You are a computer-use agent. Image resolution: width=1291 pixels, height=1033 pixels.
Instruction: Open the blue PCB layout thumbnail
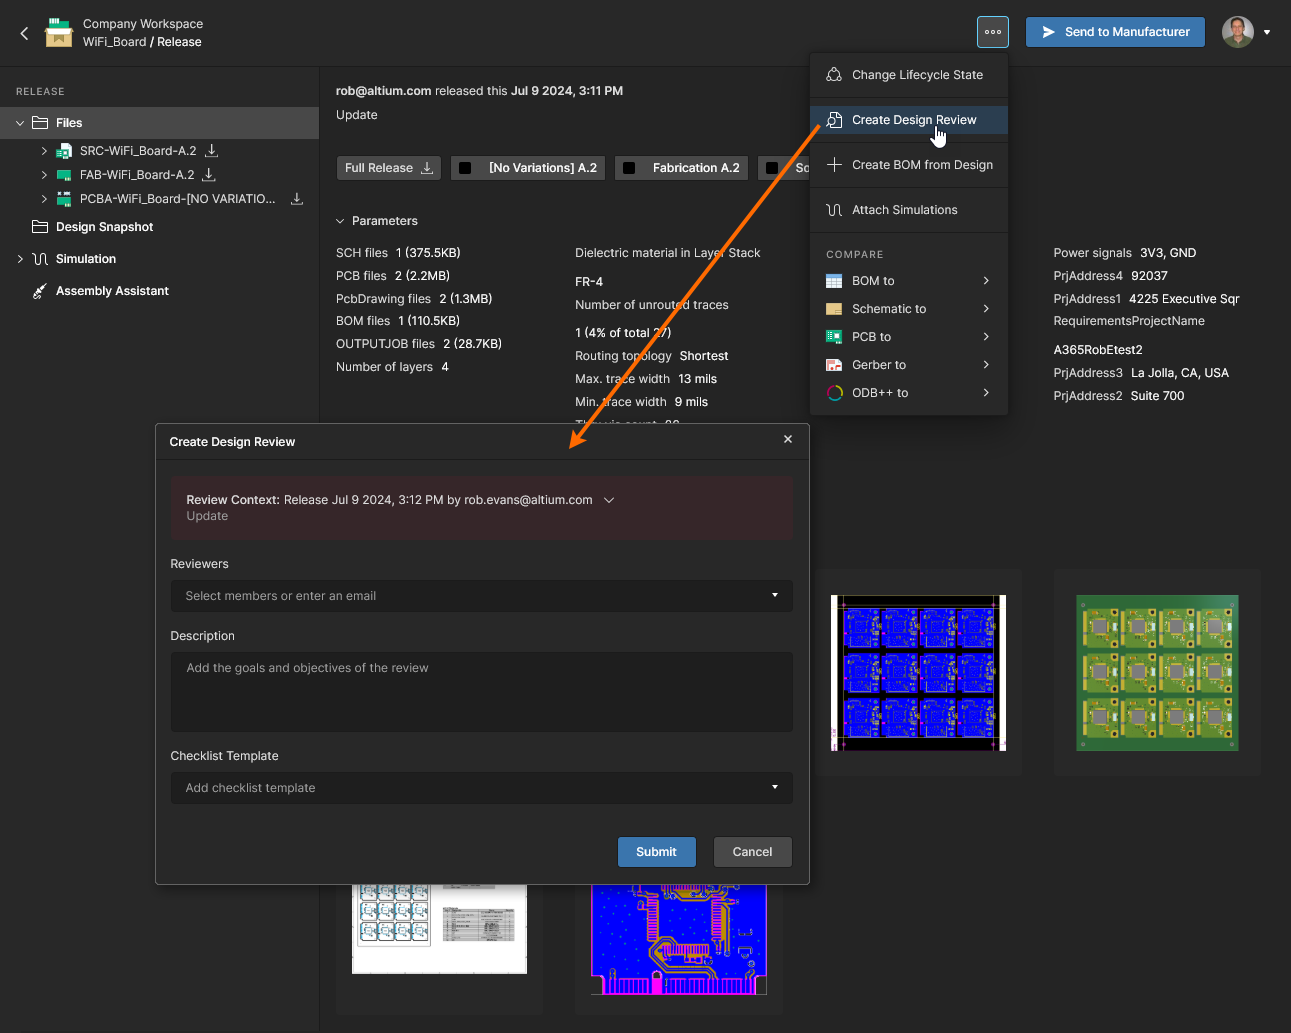(679, 939)
